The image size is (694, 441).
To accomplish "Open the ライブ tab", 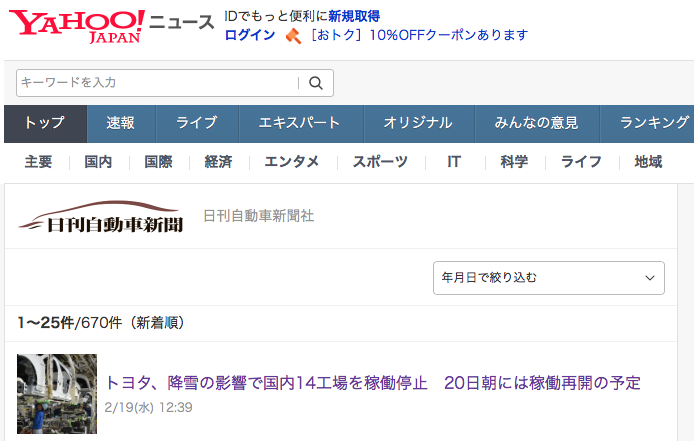I will point(196,123).
